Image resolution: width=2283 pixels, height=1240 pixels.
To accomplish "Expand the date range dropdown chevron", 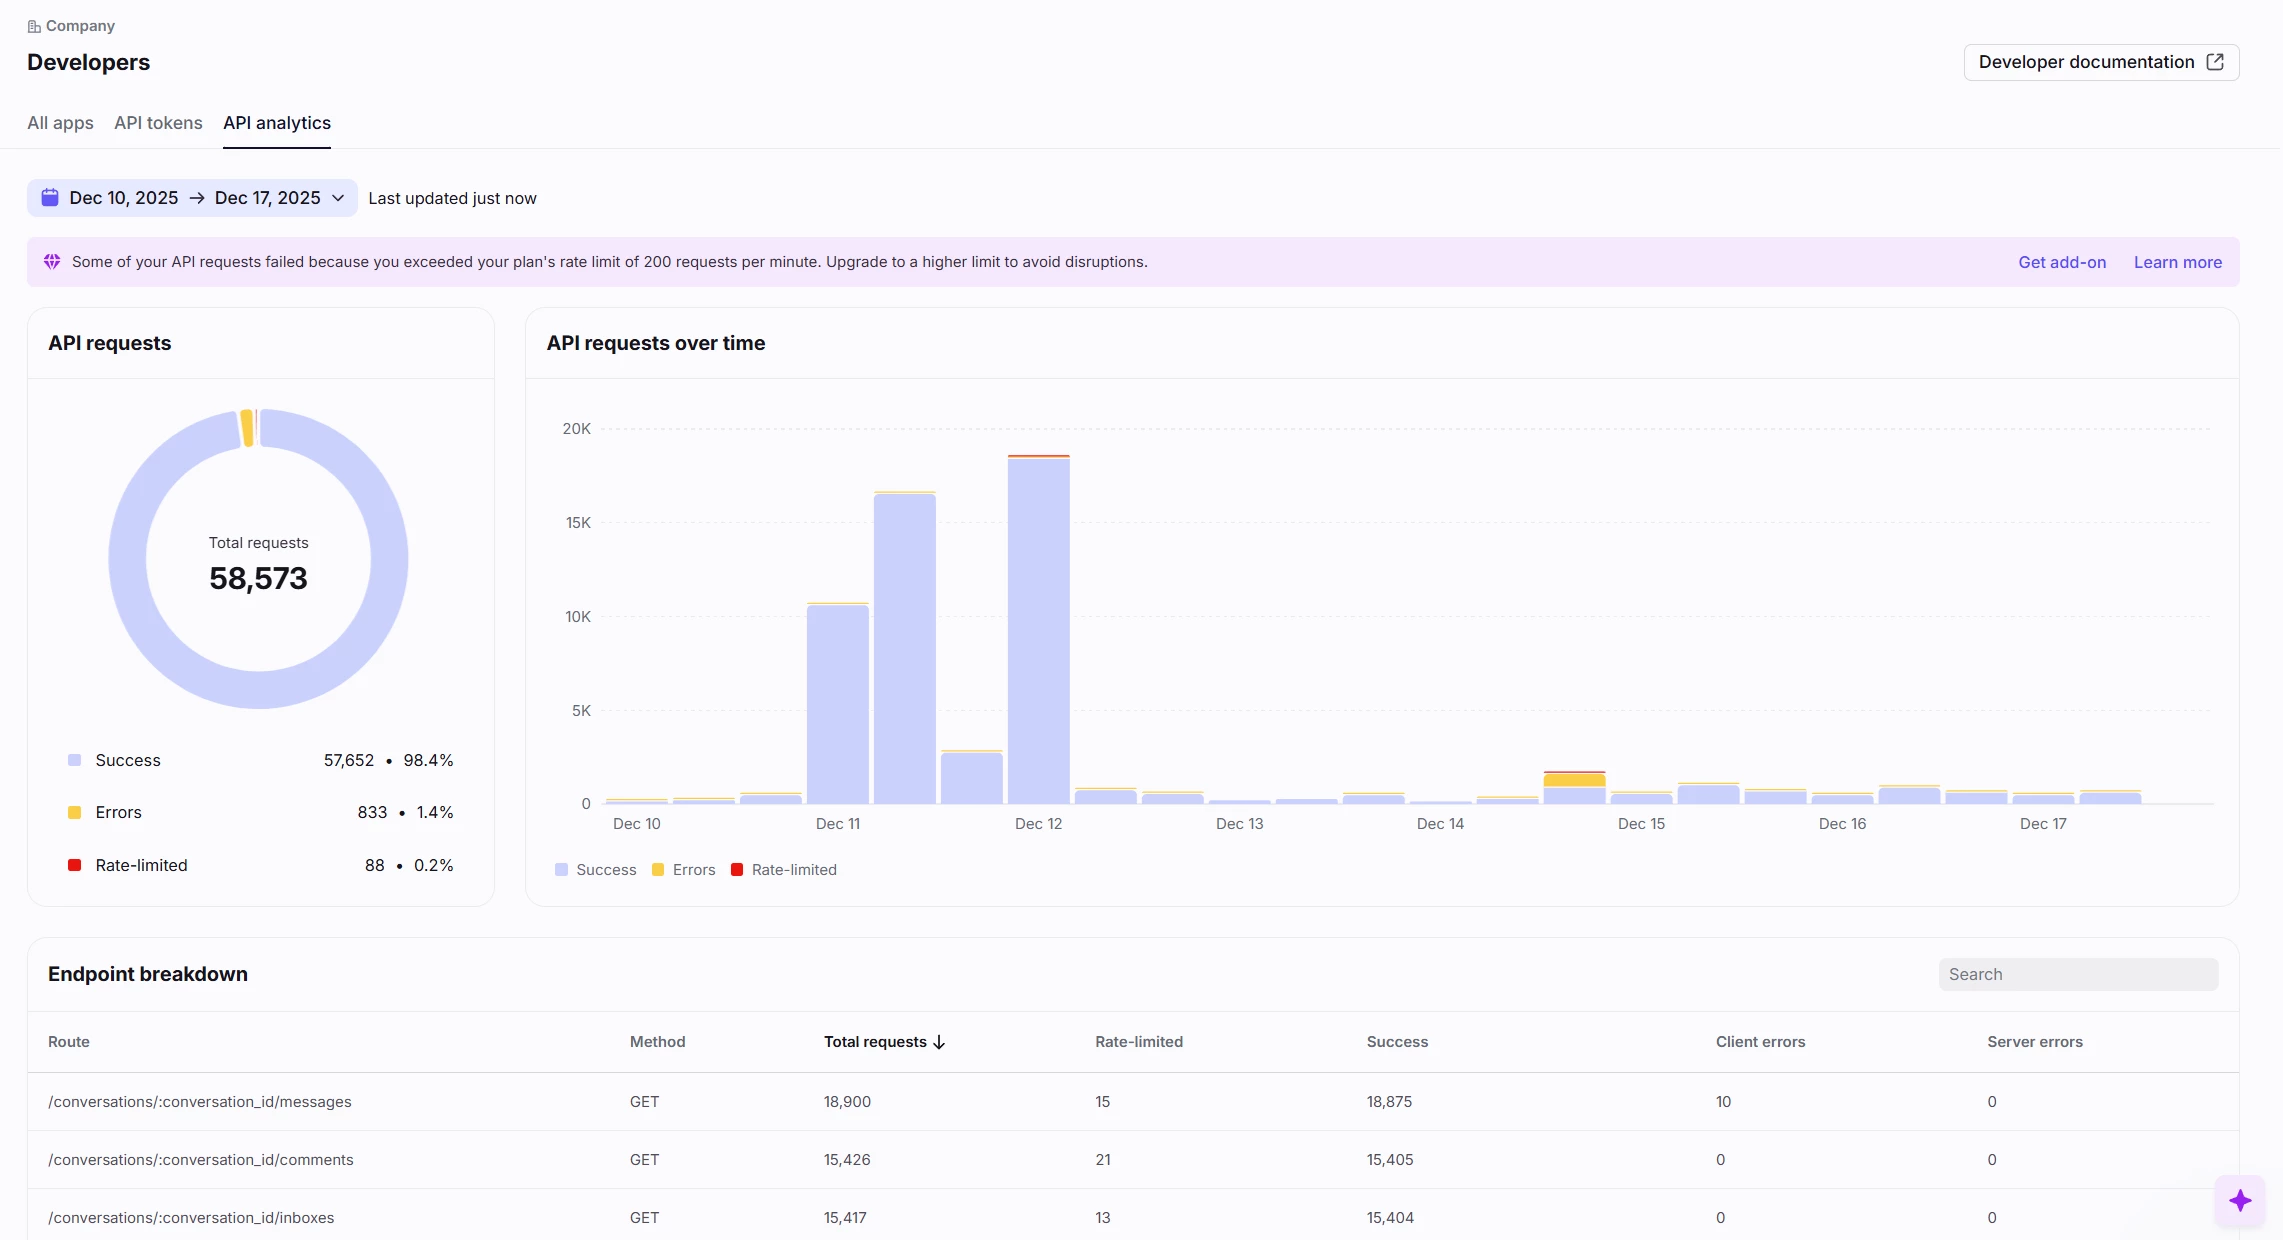I will 338,198.
